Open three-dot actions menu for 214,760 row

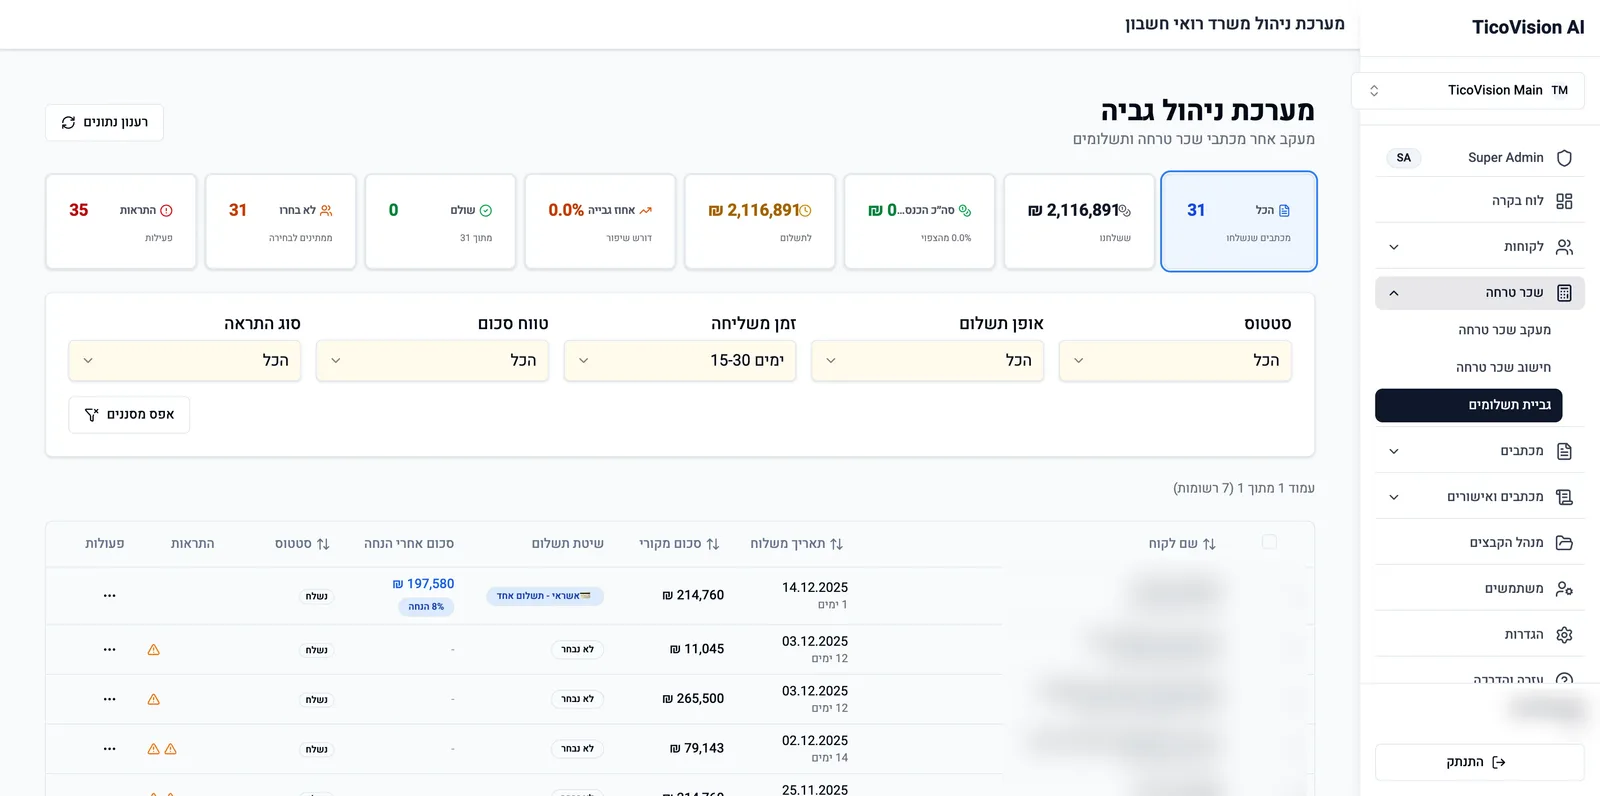coord(109,596)
